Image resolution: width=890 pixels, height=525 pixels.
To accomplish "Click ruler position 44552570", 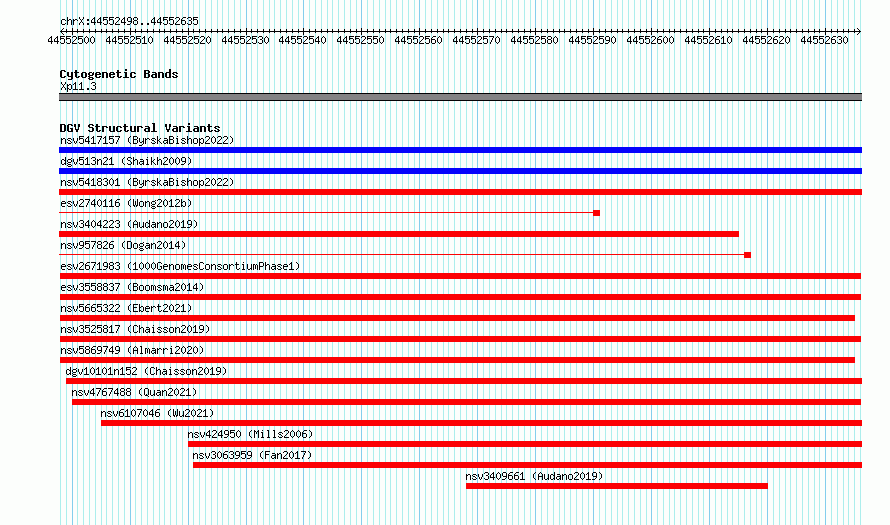I will coord(476,40).
